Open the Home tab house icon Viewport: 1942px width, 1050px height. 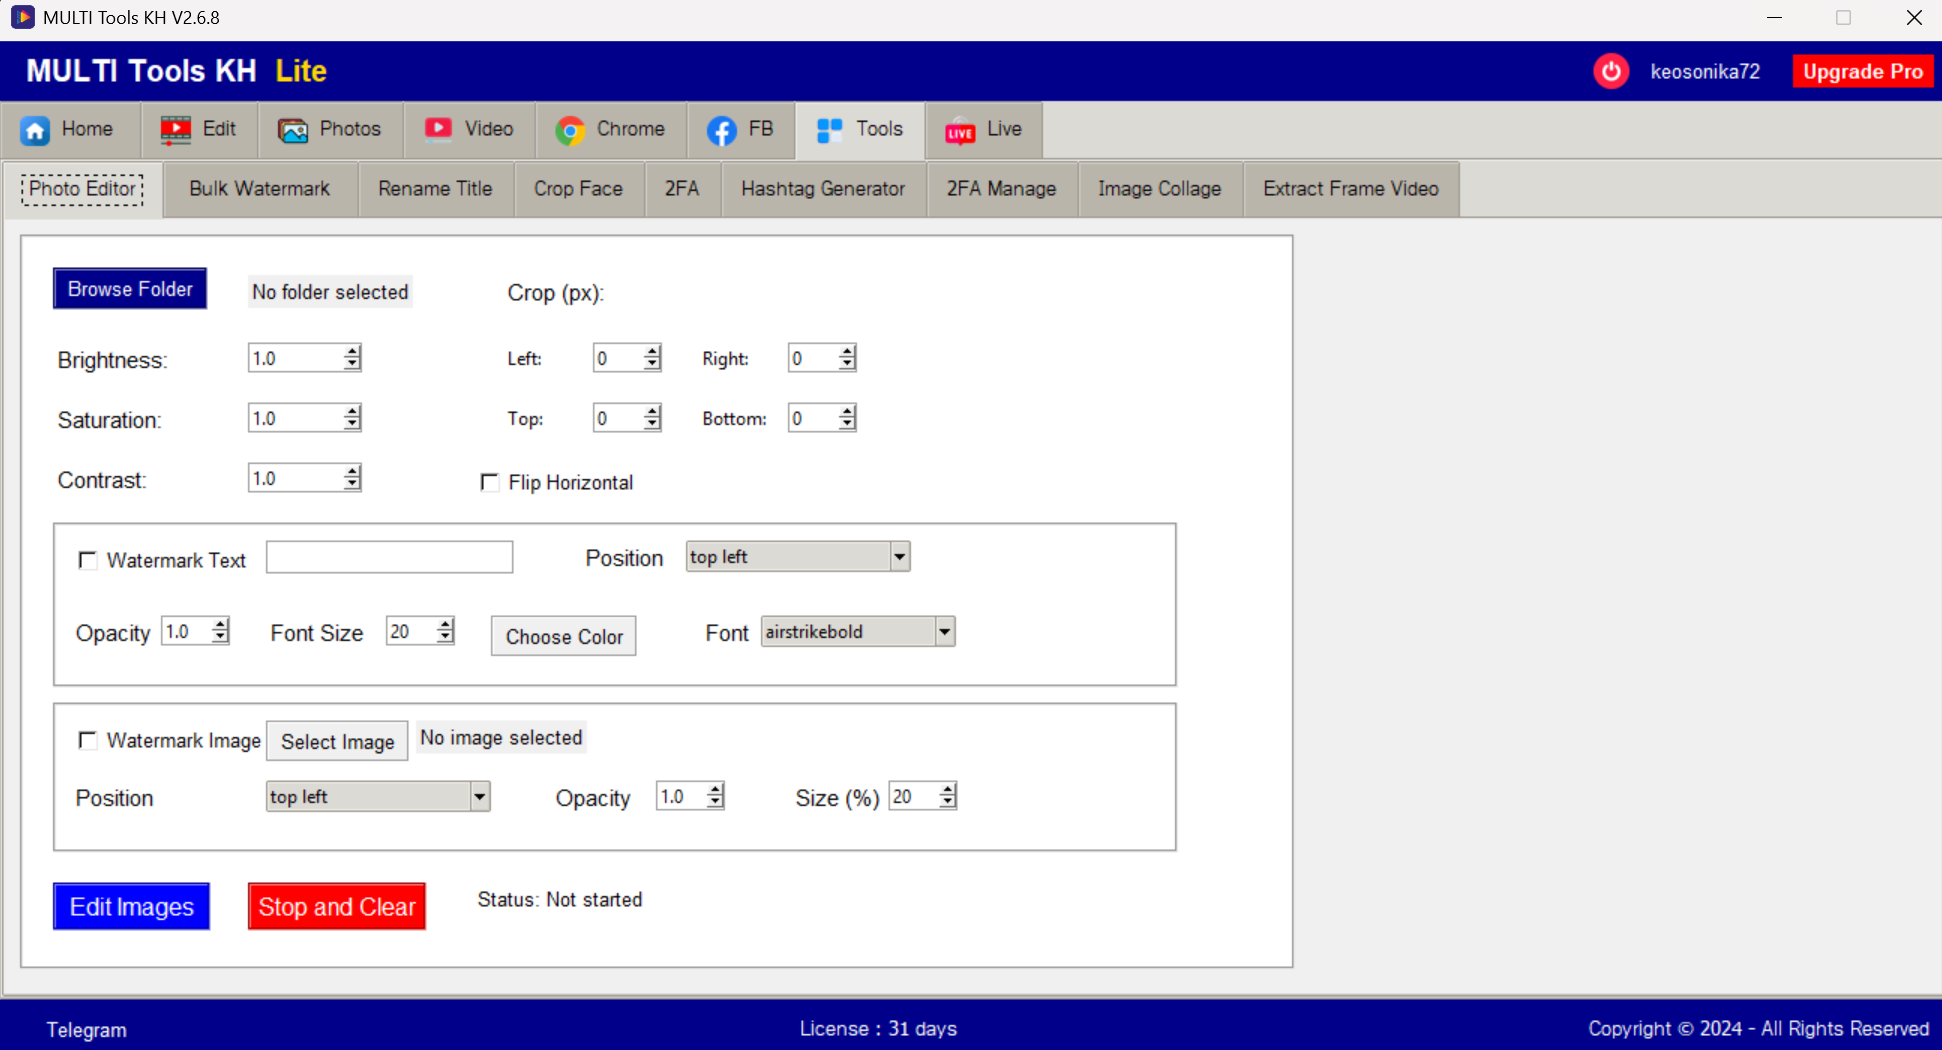(36, 130)
